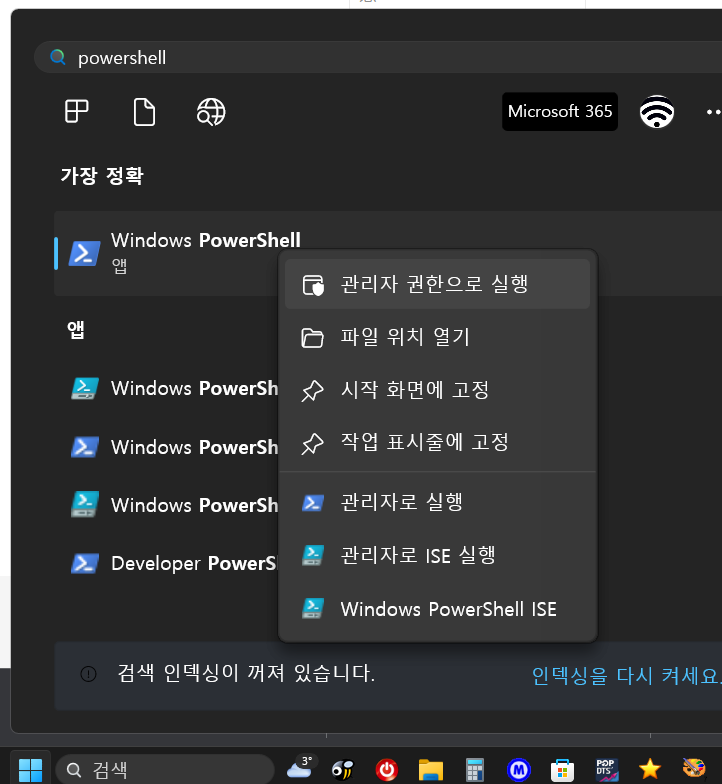The height and width of the screenshot is (784, 722).
Task: Click the pin icon next to '작업 표시줄에 고정'
Action: tap(312, 444)
